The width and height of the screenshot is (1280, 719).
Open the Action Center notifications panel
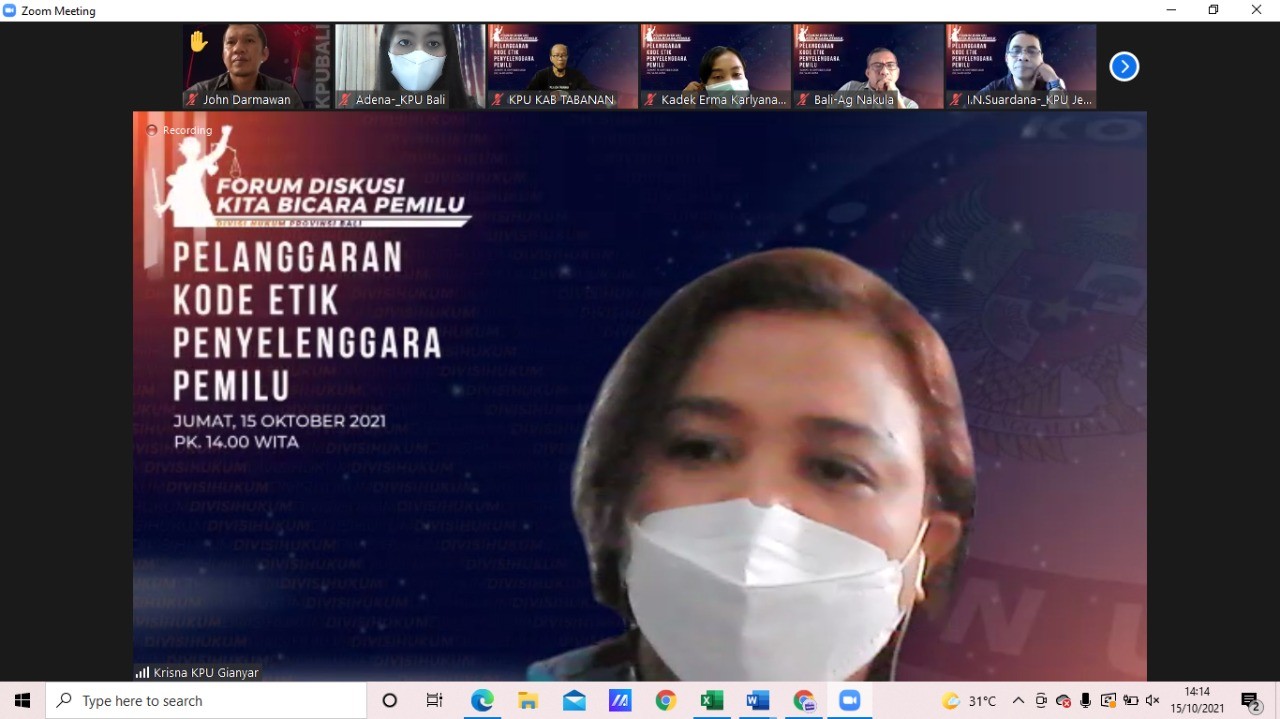point(1250,701)
